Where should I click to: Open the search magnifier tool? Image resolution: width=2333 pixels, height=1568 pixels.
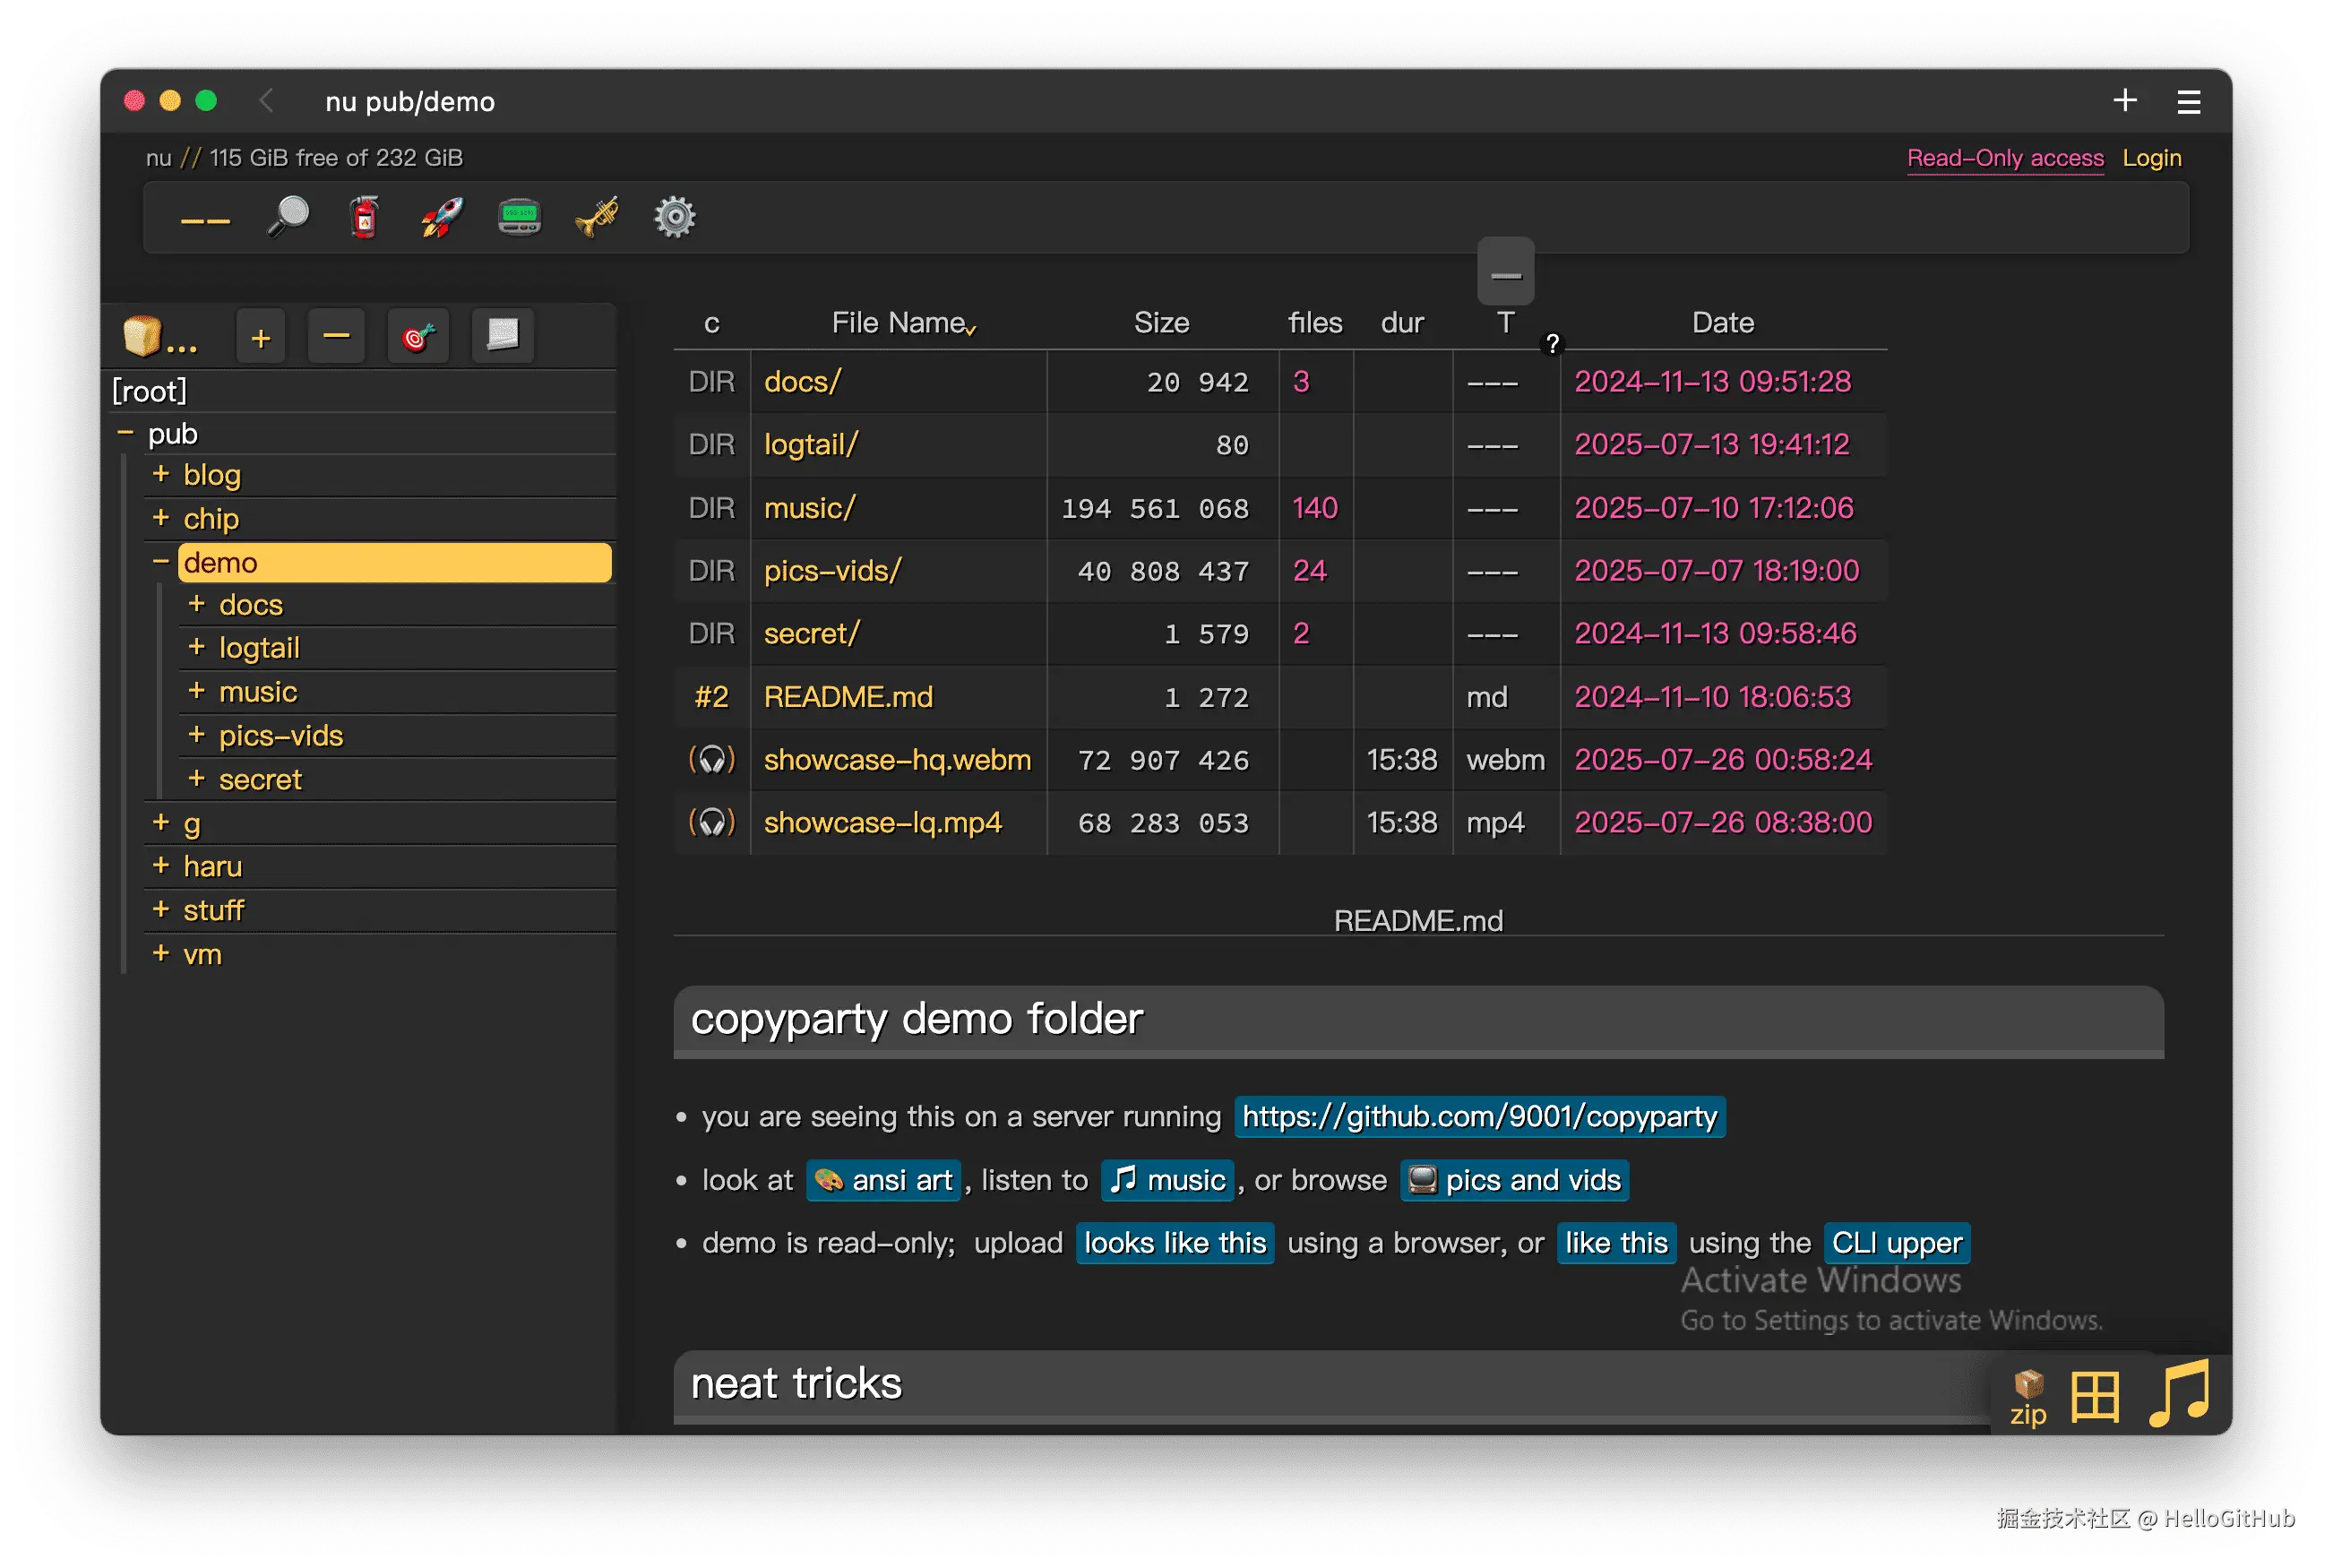(x=288, y=216)
